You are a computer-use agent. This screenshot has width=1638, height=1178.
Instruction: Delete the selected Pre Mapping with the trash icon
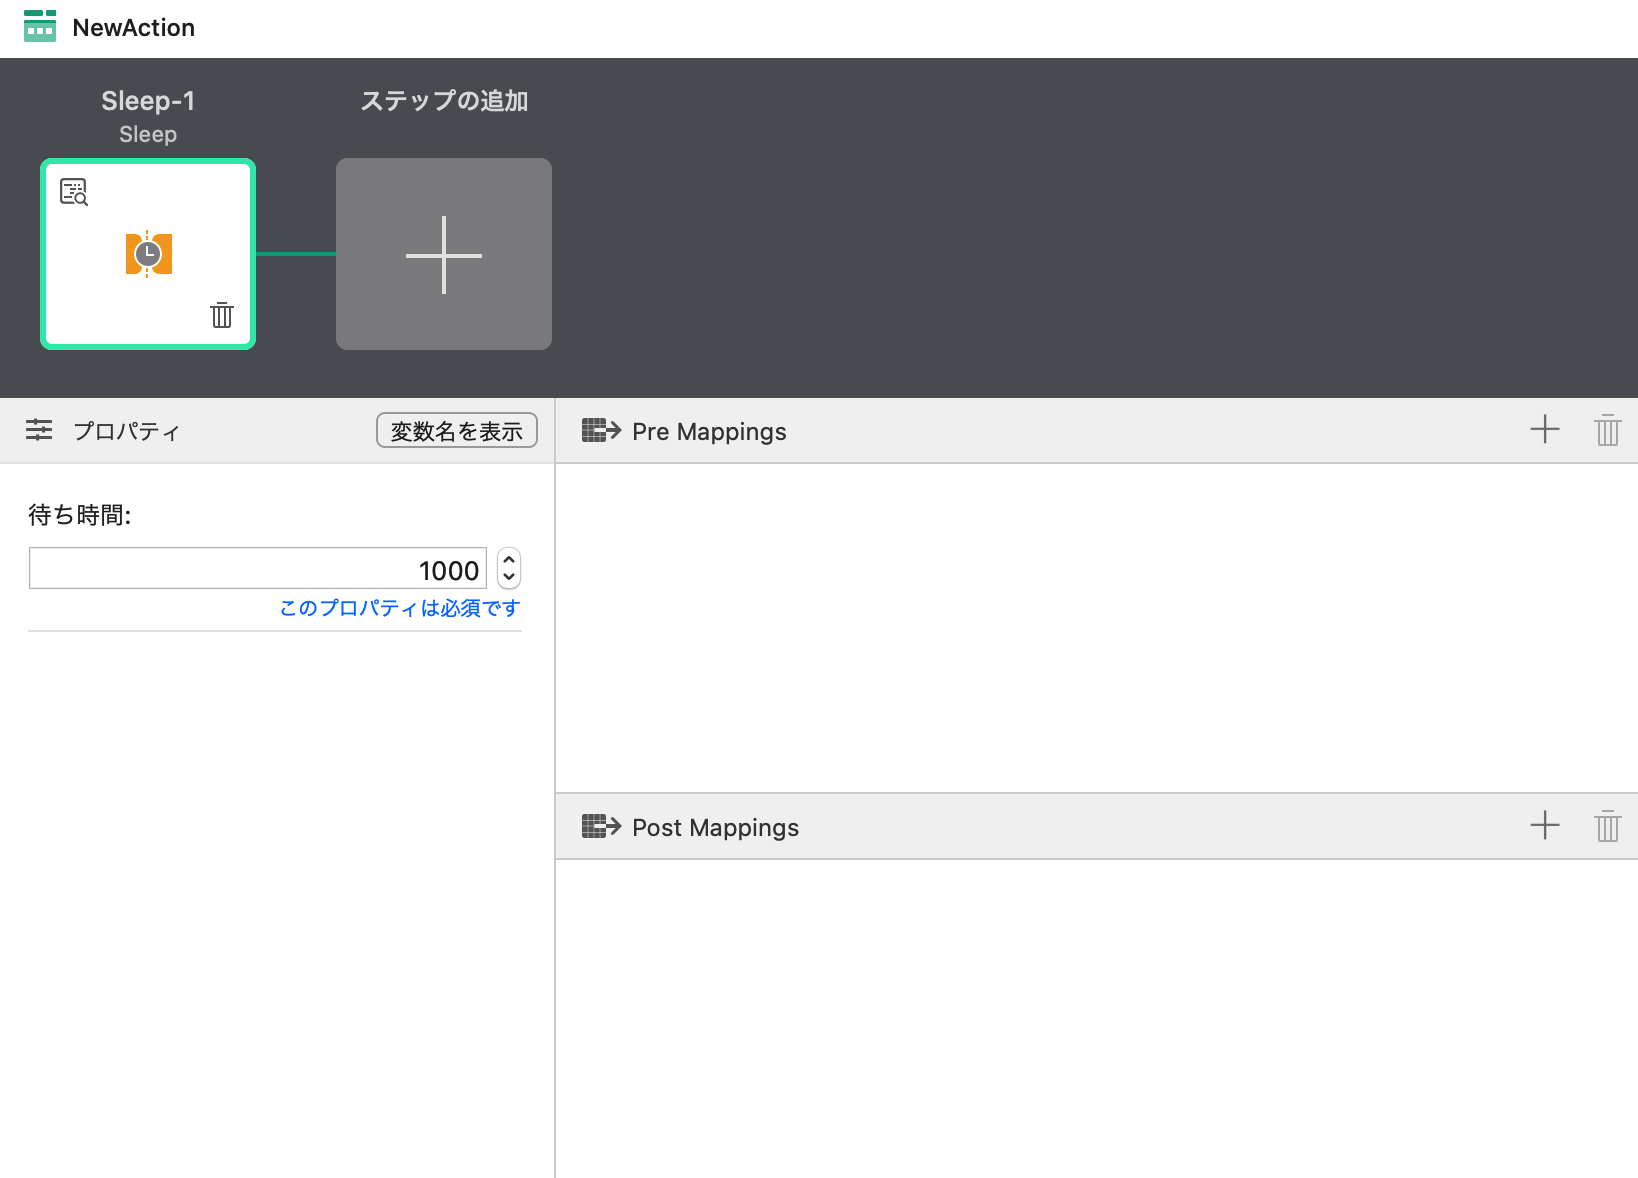[x=1607, y=430]
